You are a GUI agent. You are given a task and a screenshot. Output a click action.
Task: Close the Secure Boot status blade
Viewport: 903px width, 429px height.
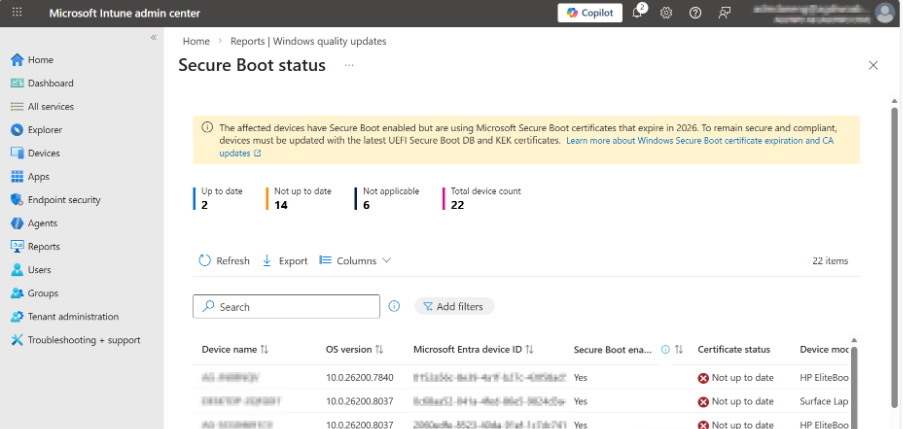(x=873, y=65)
